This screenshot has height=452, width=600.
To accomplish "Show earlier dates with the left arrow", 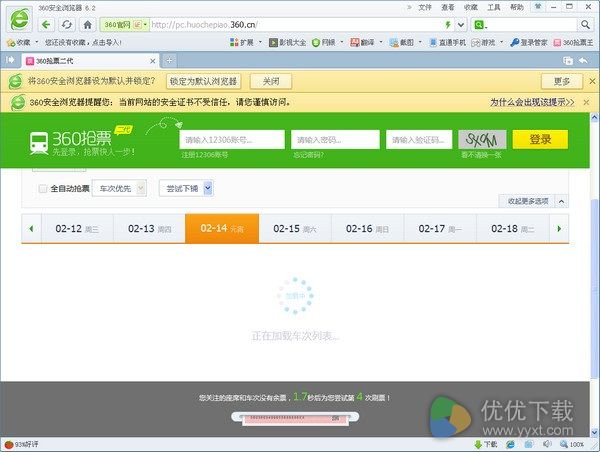I will 31,228.
